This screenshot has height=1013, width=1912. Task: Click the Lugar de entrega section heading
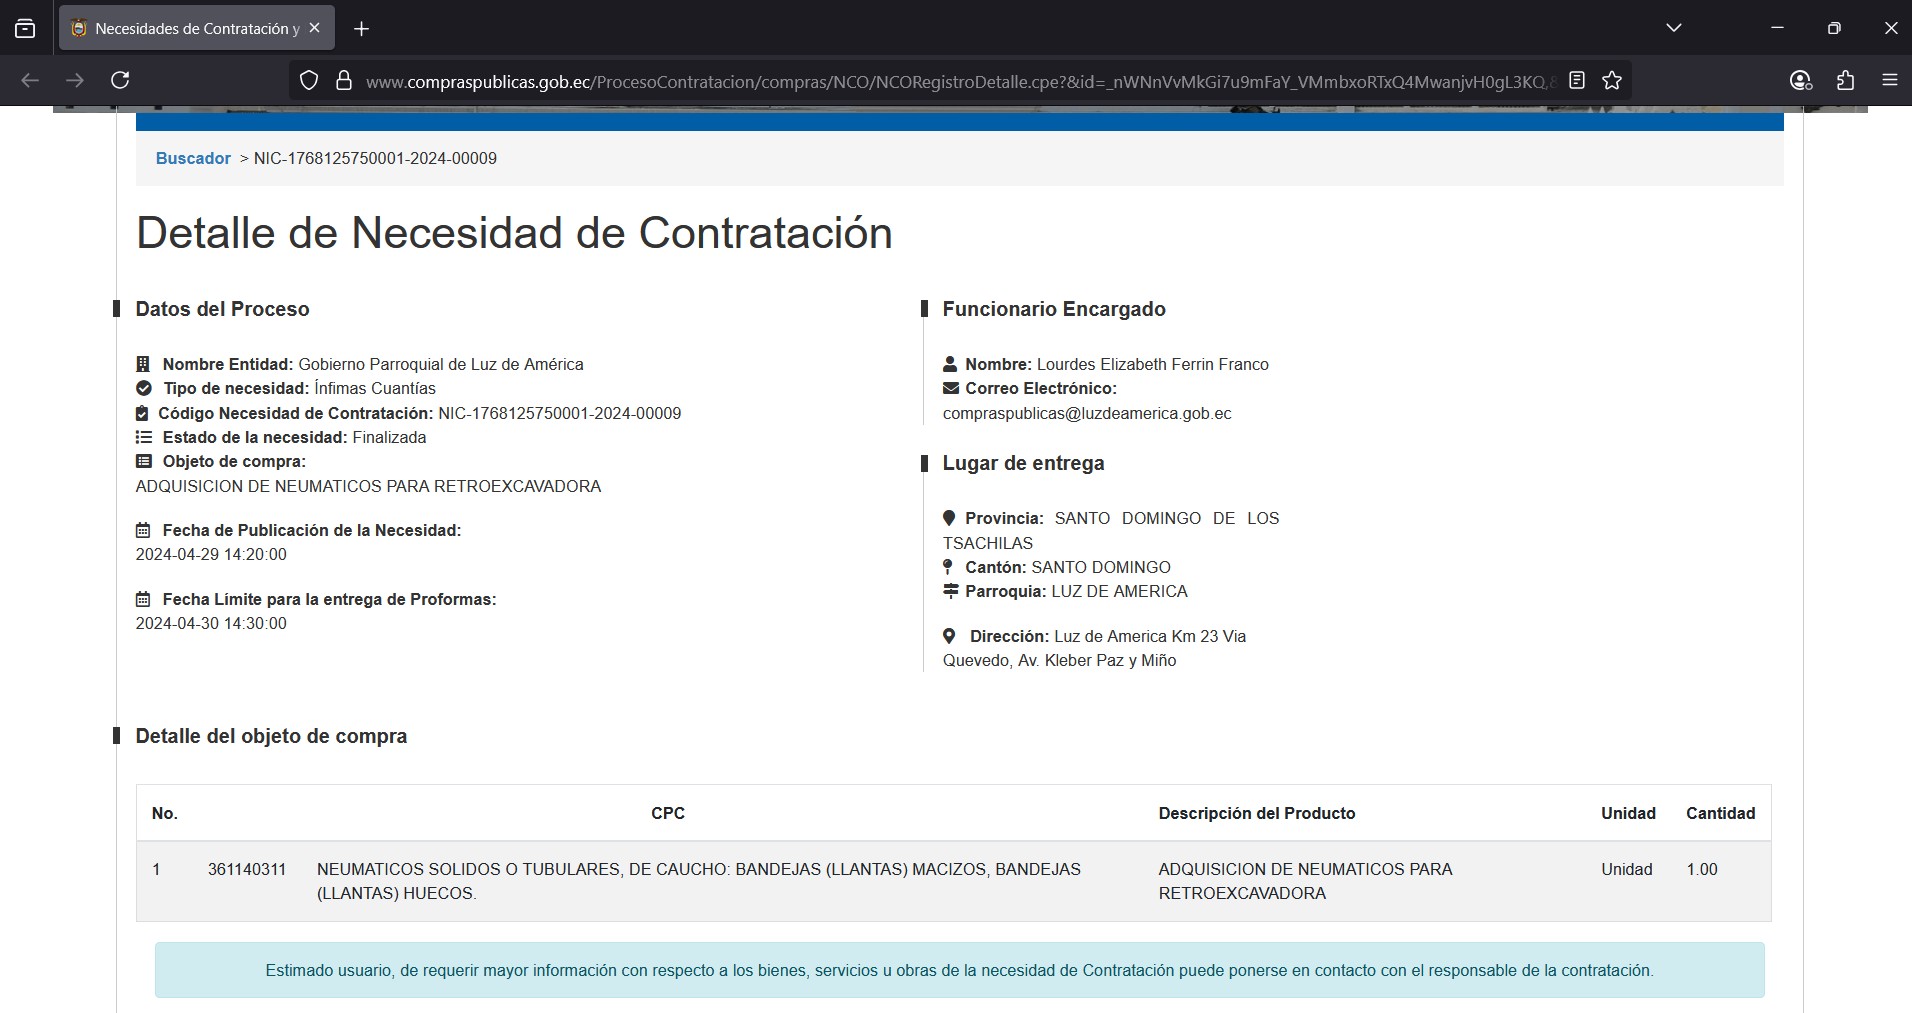[1023, 463]
